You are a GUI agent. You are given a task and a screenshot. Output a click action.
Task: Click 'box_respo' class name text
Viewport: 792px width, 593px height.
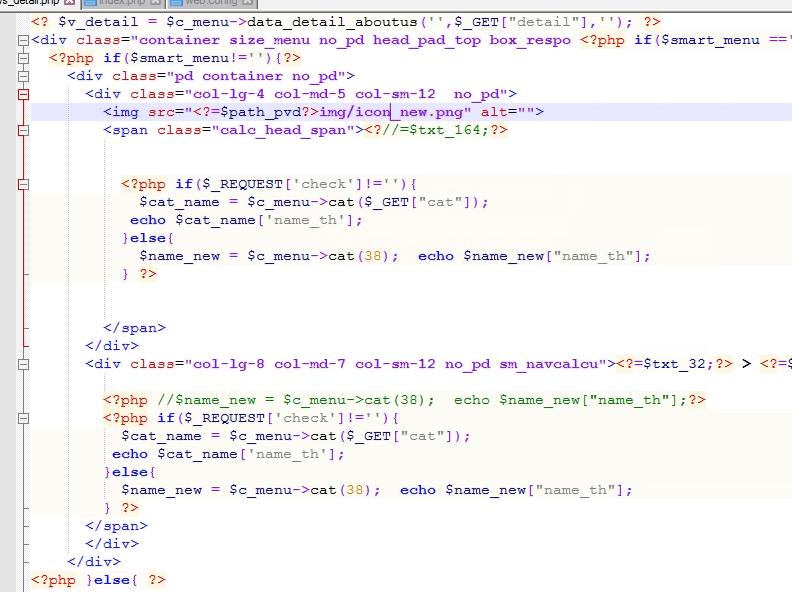click(x=530, y=40)
